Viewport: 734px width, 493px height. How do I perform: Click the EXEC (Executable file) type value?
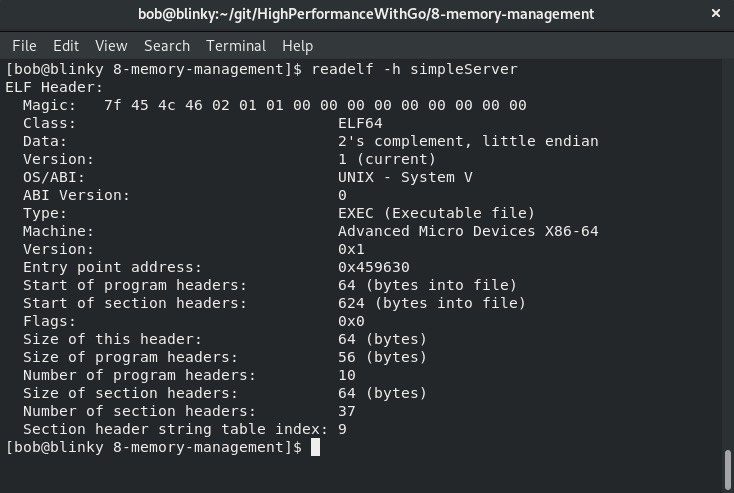[x=436, y=213]
